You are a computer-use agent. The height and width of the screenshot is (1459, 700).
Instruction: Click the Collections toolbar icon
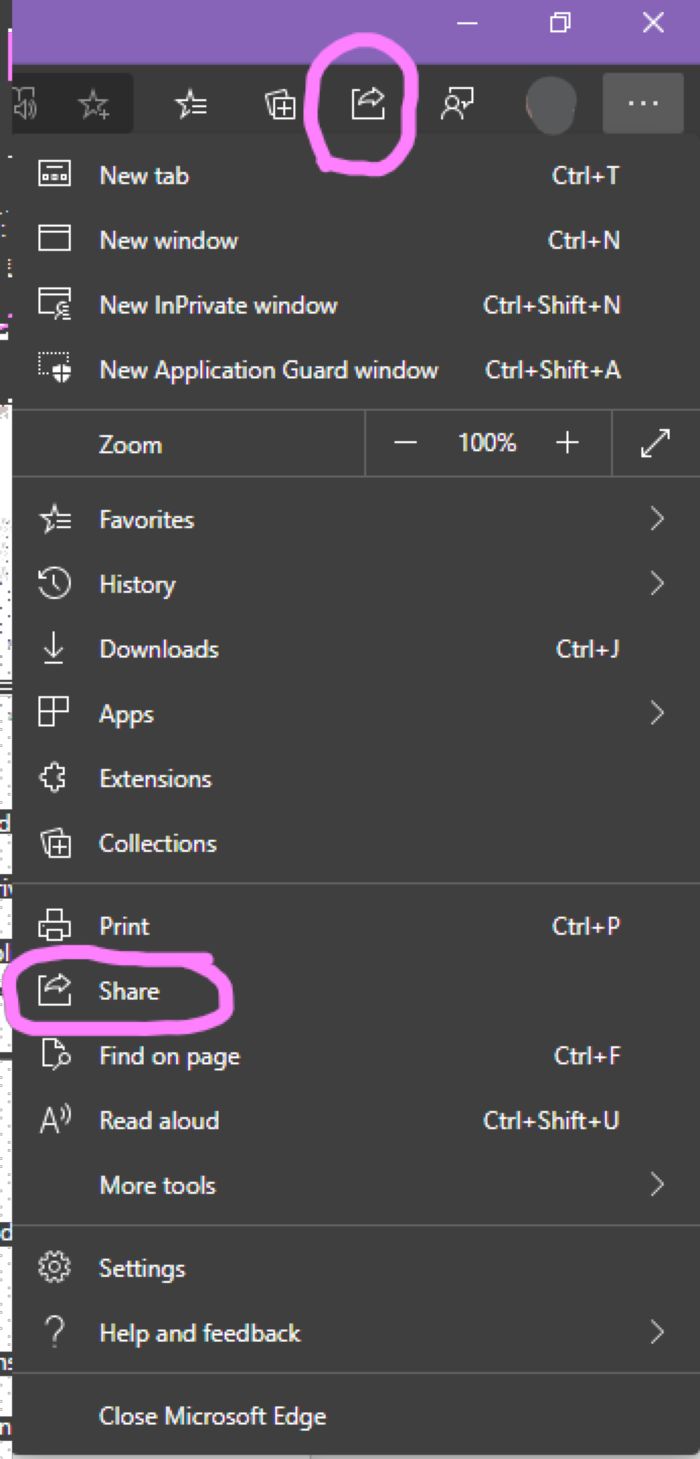(280, 104)
